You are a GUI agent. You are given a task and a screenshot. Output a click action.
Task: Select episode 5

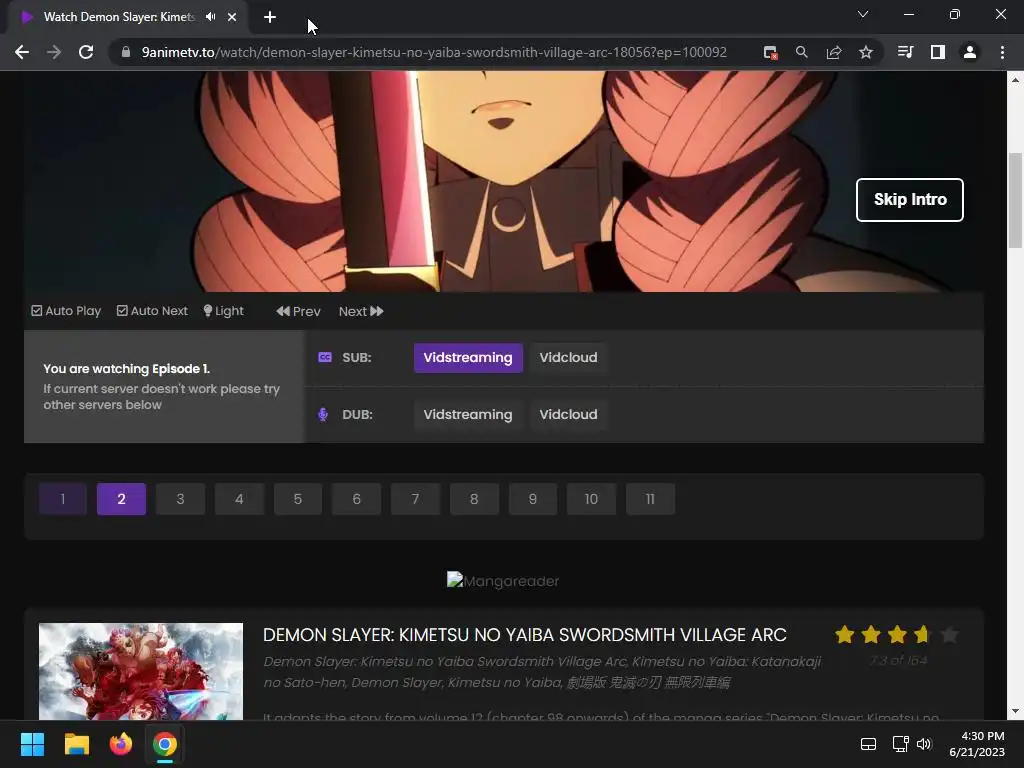coord(298,499)
